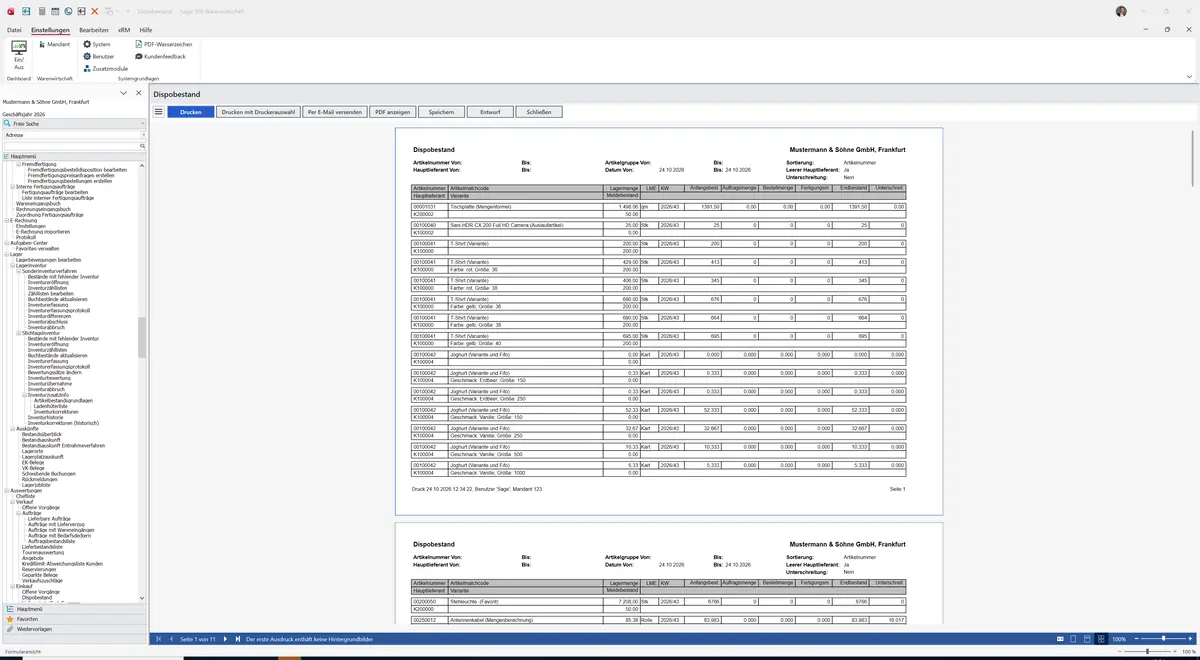Viewport: 1200px width, 660px height.
Task: Open Dispobestand in the tree
Action: coord(36,598)
